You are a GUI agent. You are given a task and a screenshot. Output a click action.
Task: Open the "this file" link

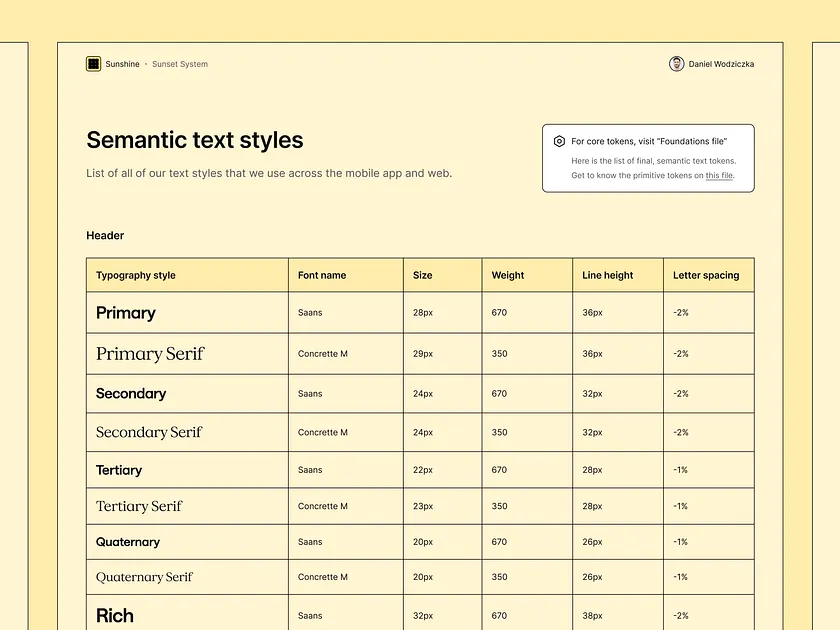[x=720, y=174]
